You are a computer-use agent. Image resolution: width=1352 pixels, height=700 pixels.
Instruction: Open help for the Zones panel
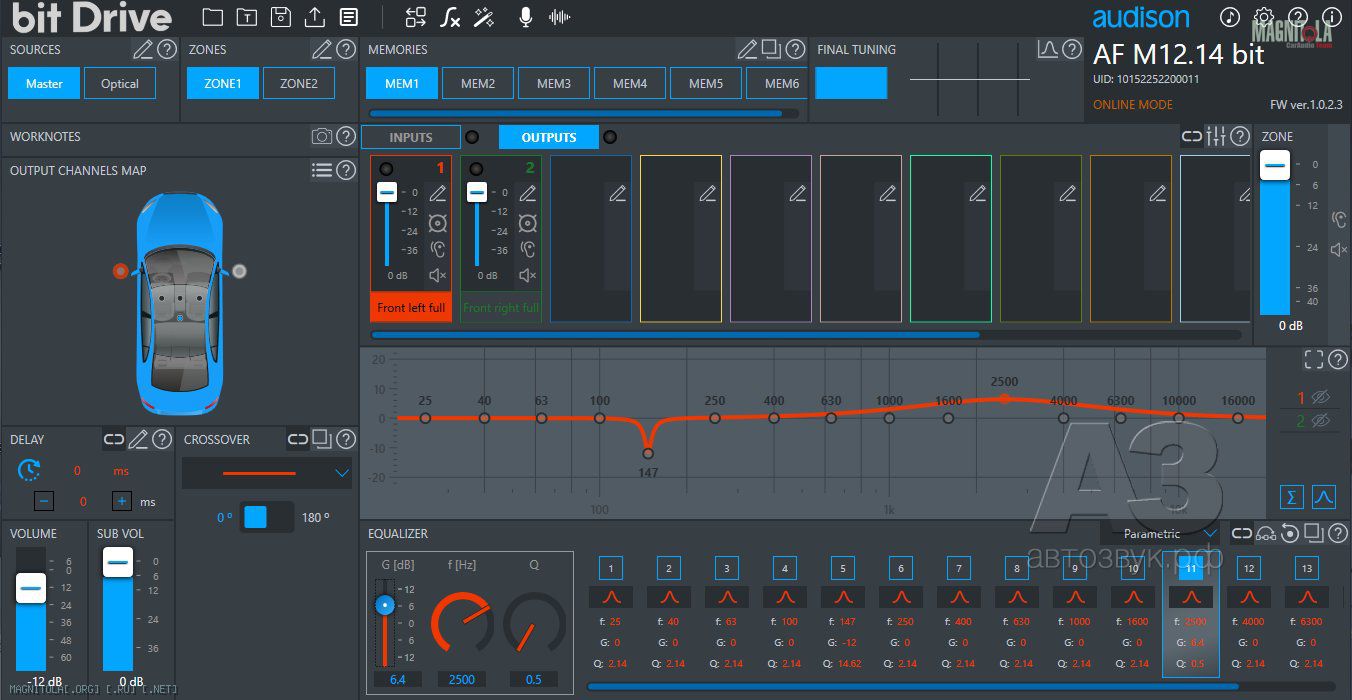(x=346, y=49)
